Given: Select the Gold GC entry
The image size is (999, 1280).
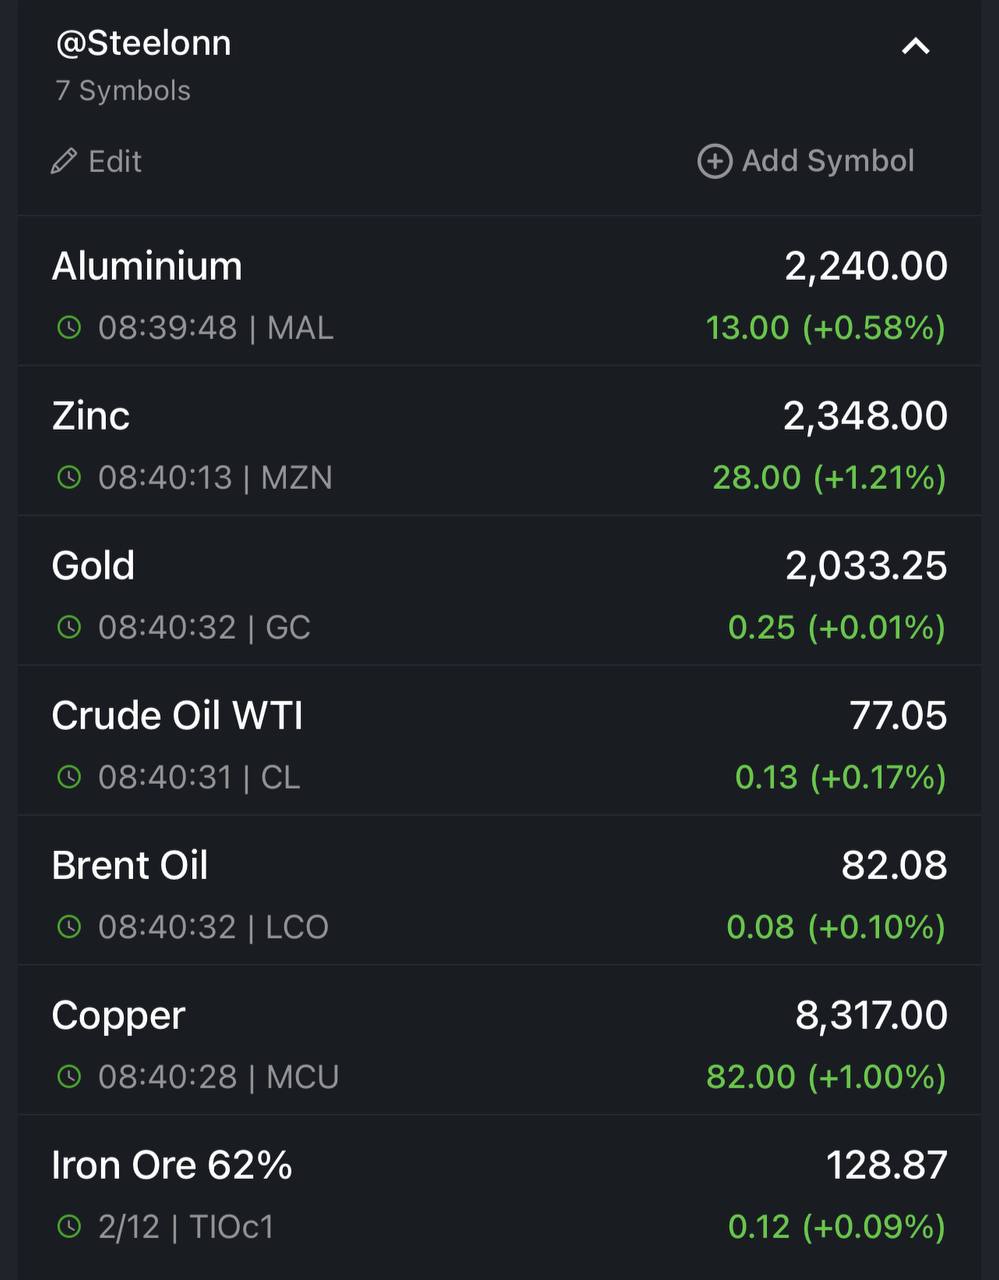Looking at the screenshot, I should coord(499,591).
